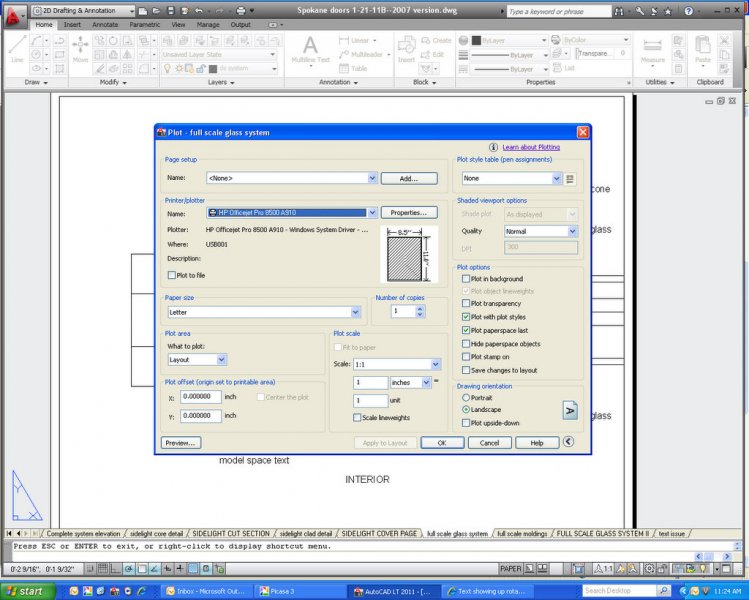
Task: Click the Plot printer icon in quick access toolbar
Action: click(x=241, y=11)
